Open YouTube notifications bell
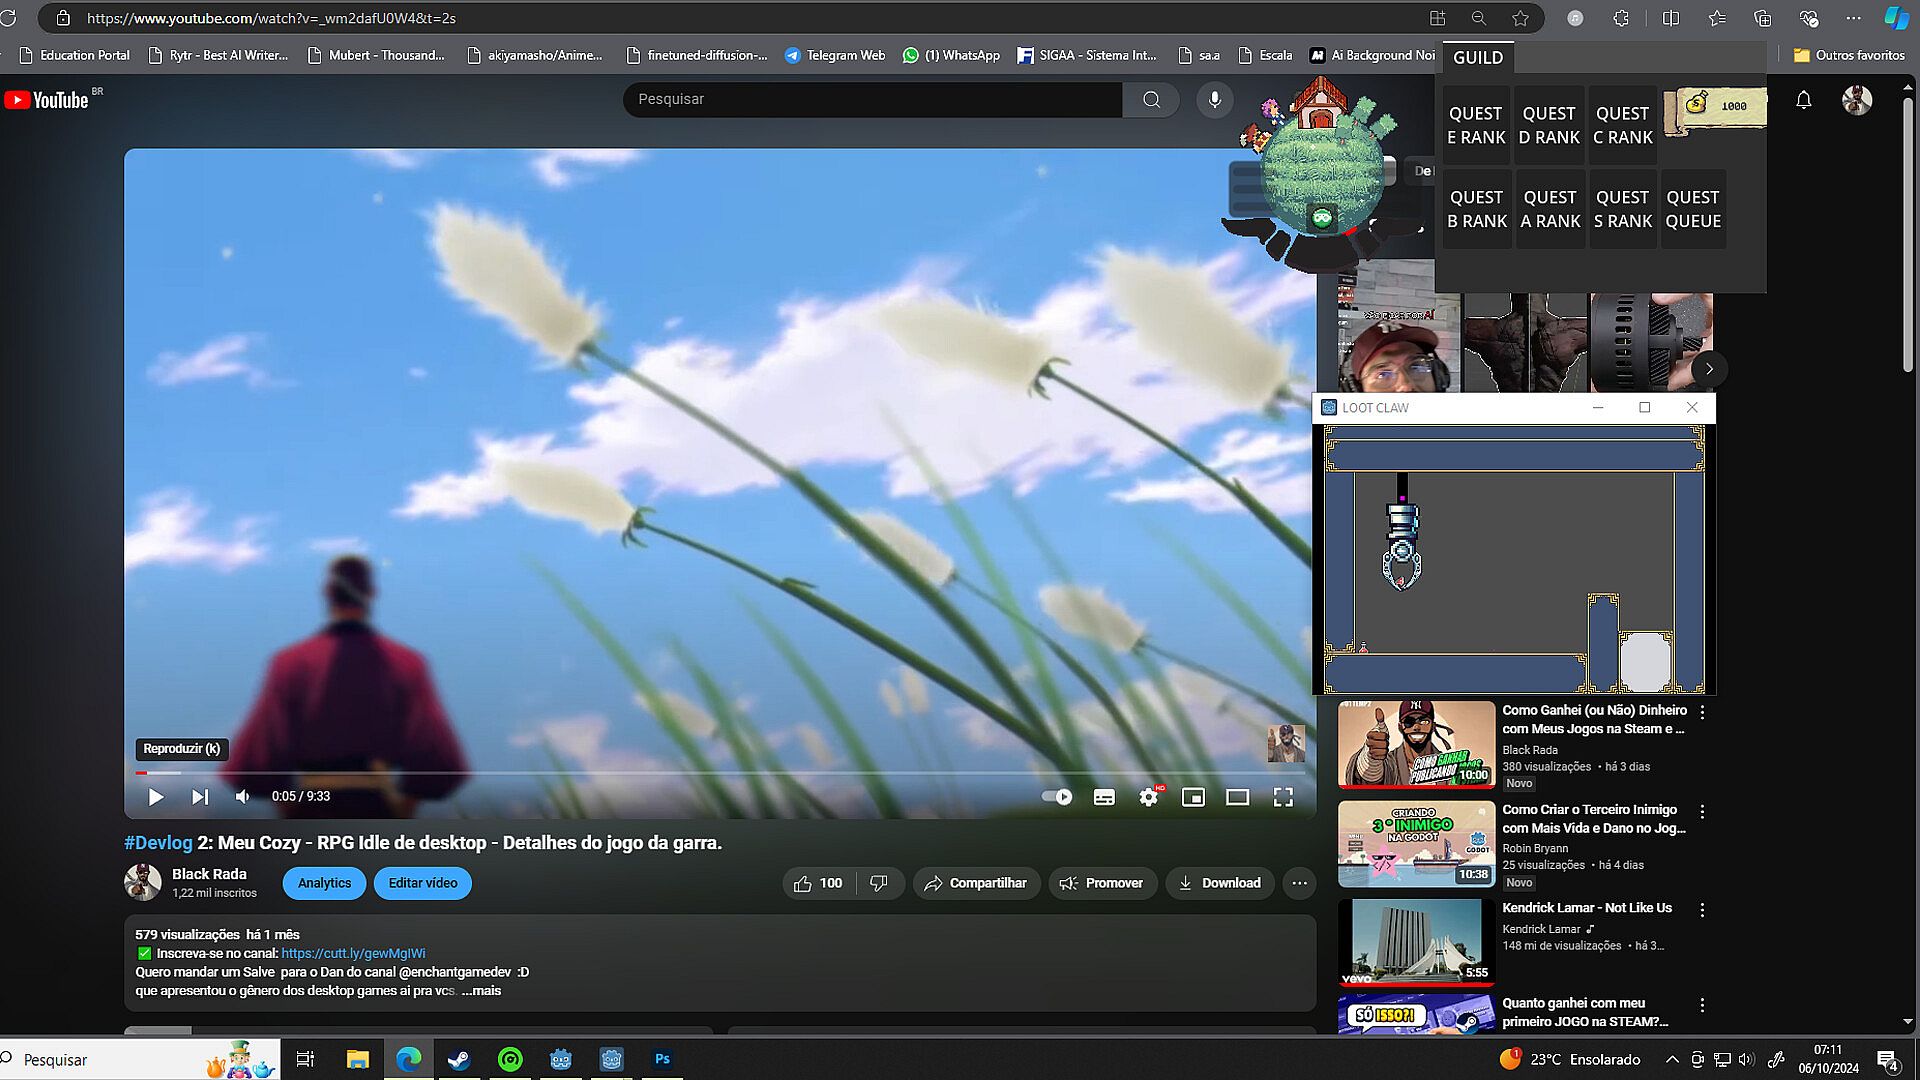Viewport: 1920px width, 1080px height. (1803, 99)
